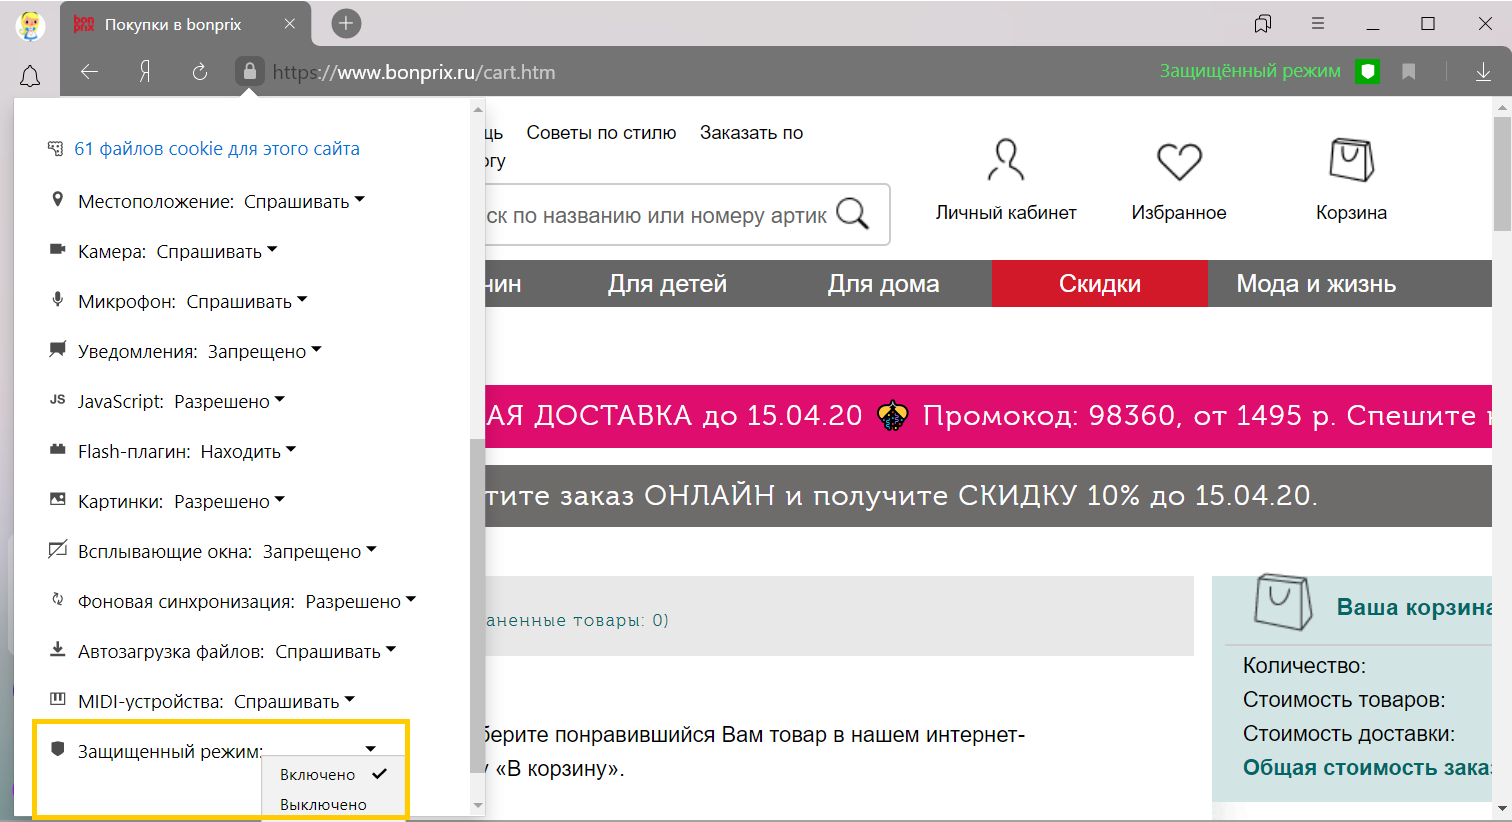Viewport: 1512px width, 822px height.
Task: Expand Фоновая синхронизация: Разрешено dropdown
Action: [x=361, y=601]
